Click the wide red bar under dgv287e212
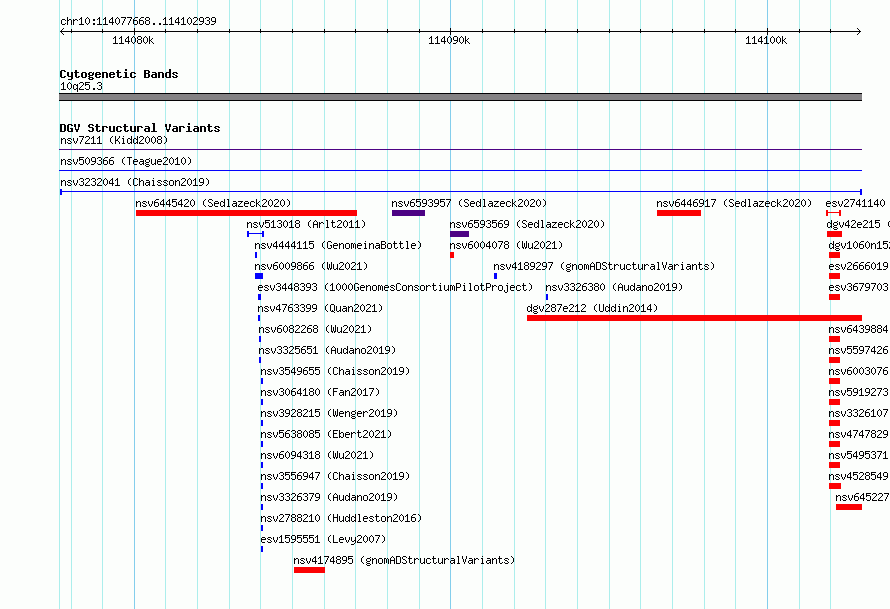The image size is (890, 609). tap(694, 318)
